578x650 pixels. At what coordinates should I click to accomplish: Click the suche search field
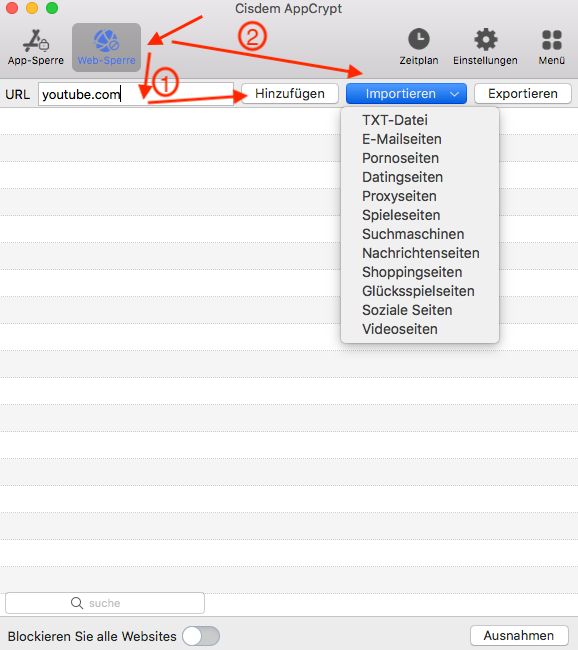tap(105, 603)
